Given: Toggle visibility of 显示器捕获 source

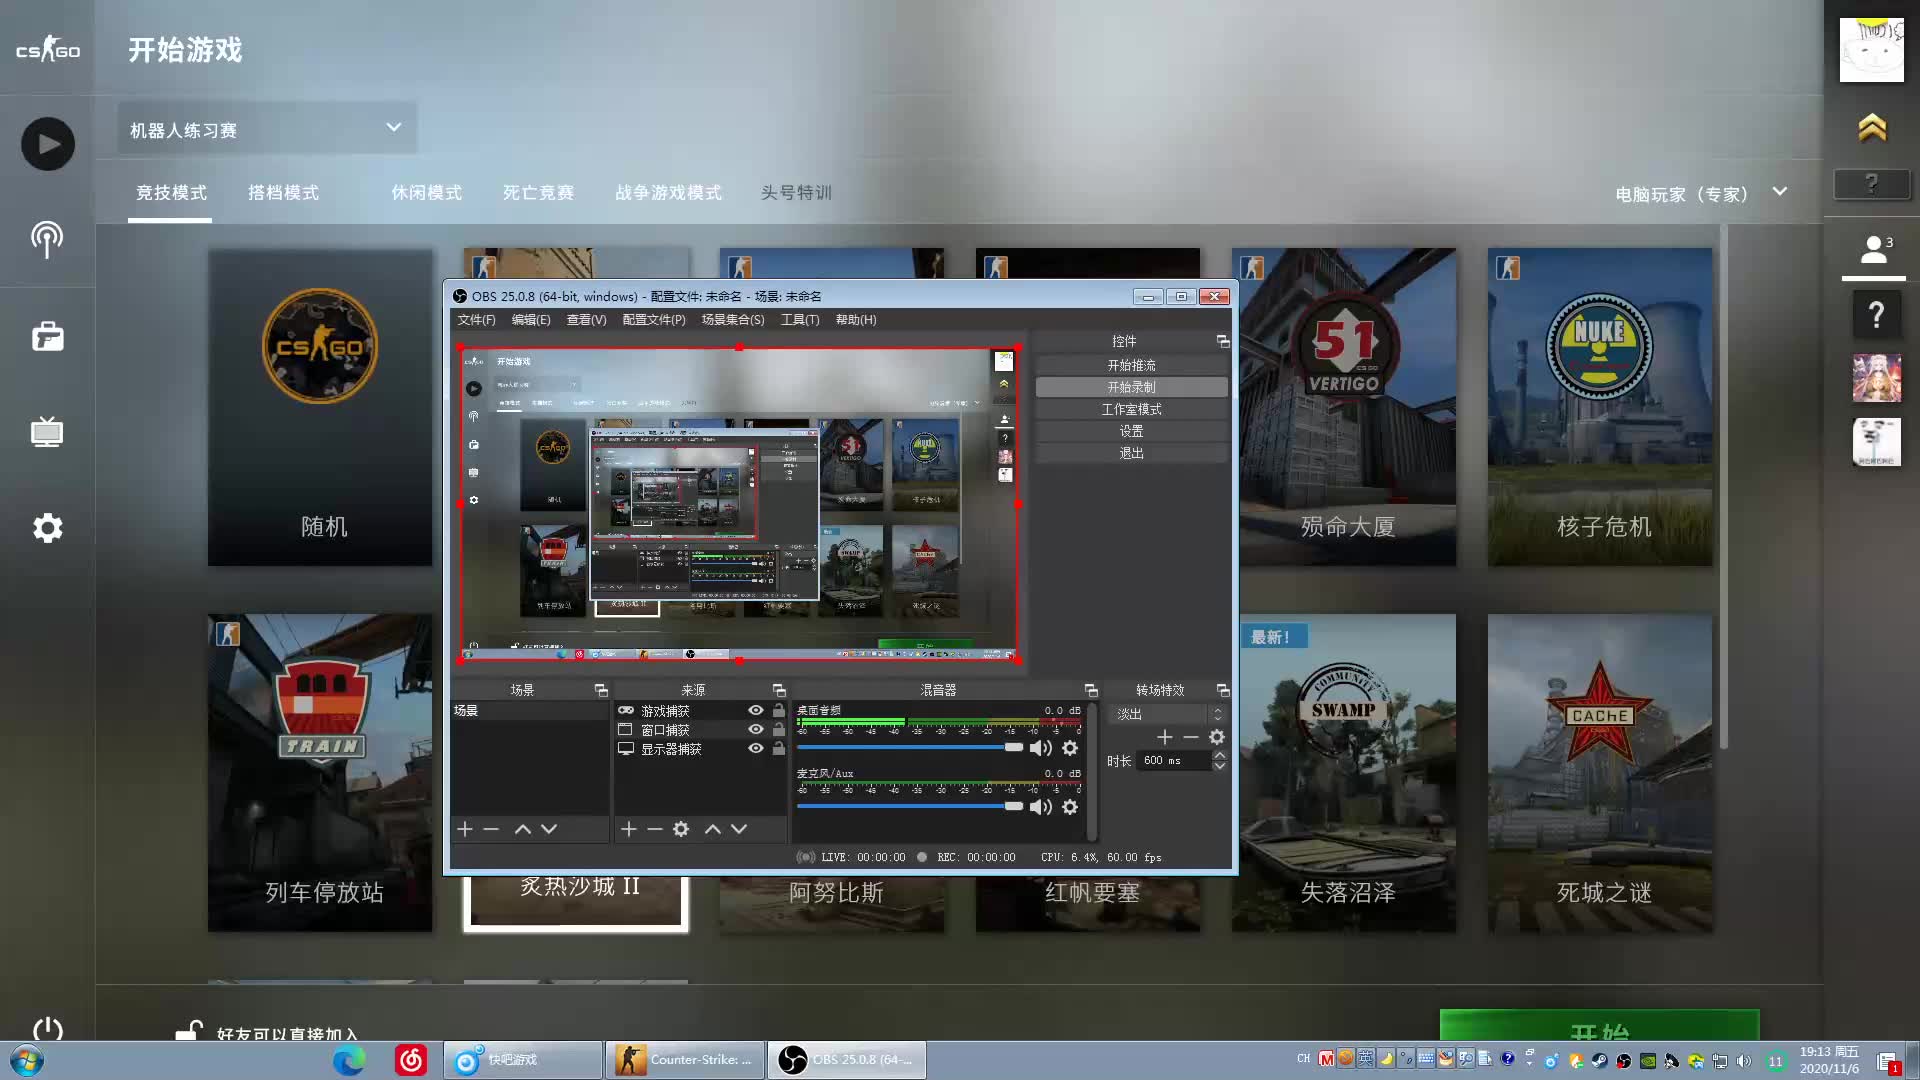Looking at the screenshot, I should 756,749.
